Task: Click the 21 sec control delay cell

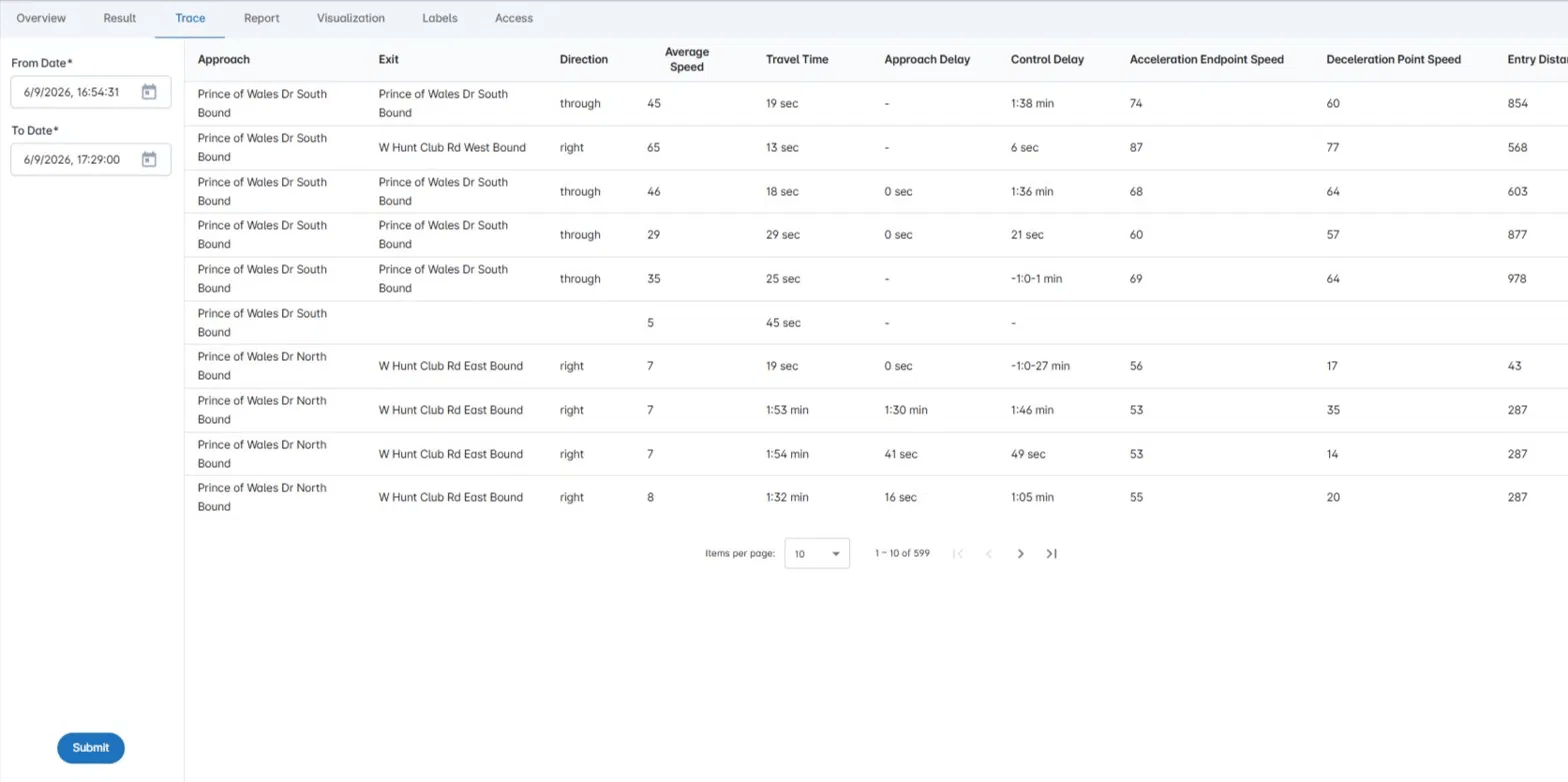Action: pos(1027,235)
